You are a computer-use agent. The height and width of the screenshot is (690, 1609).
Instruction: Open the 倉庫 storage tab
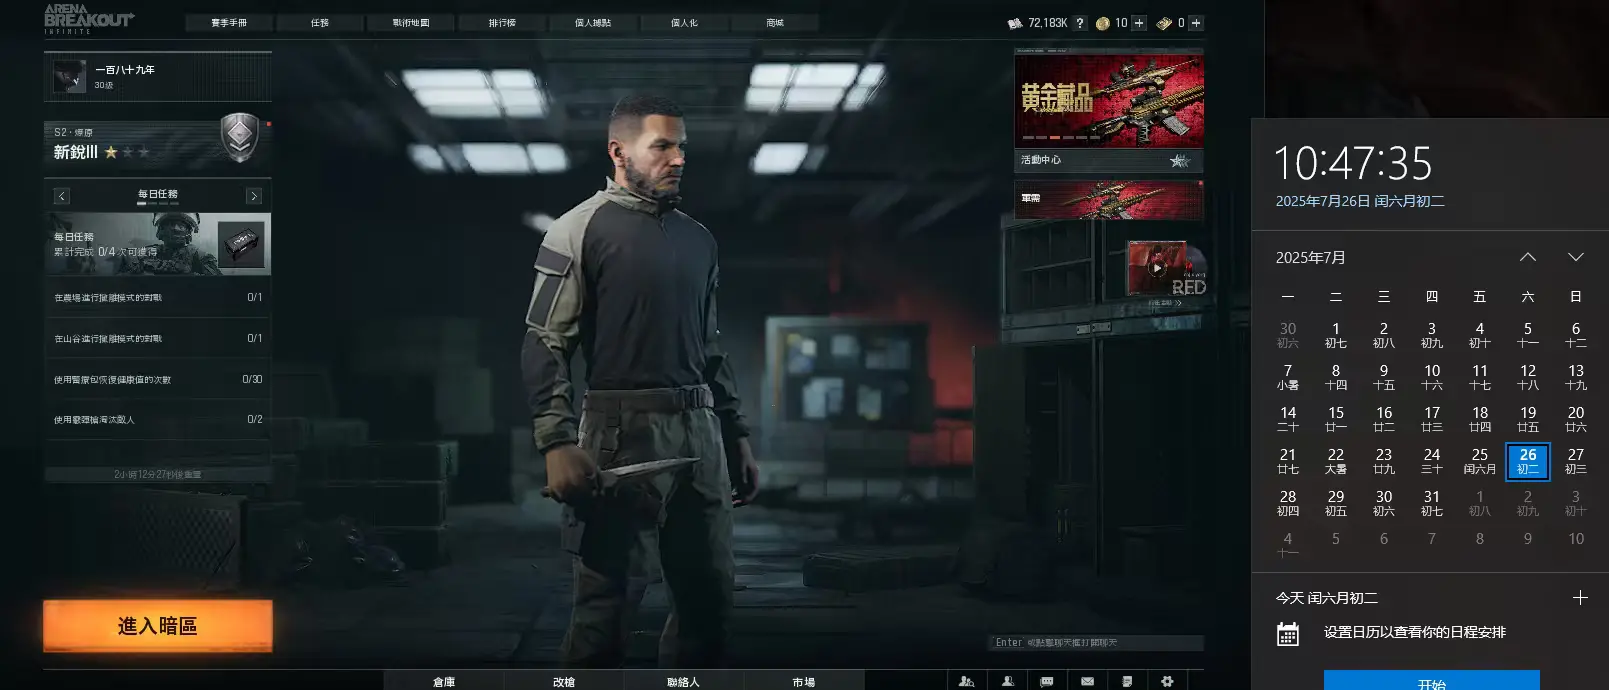click(x=444, y=681)
